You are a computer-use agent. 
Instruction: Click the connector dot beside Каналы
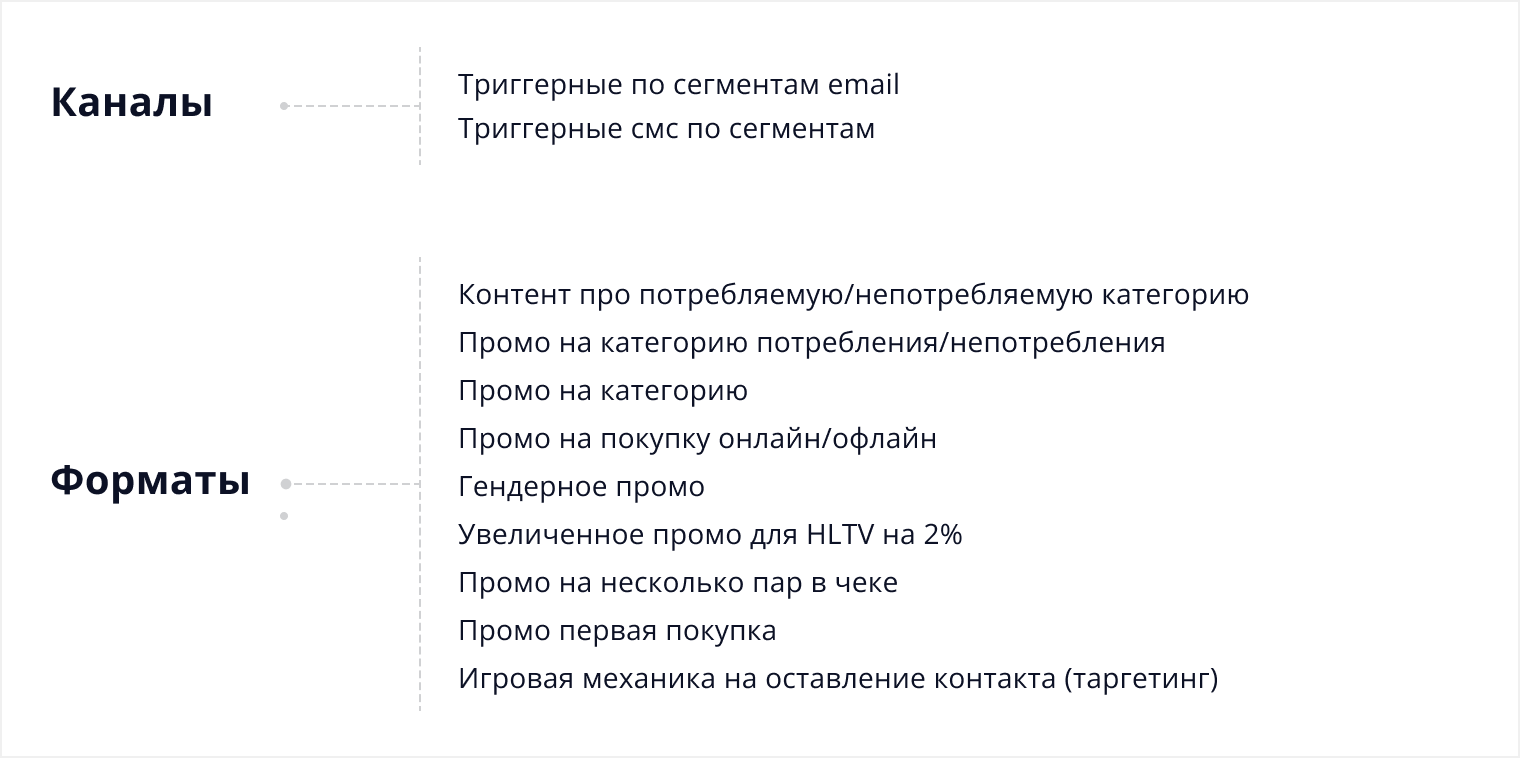284,105
